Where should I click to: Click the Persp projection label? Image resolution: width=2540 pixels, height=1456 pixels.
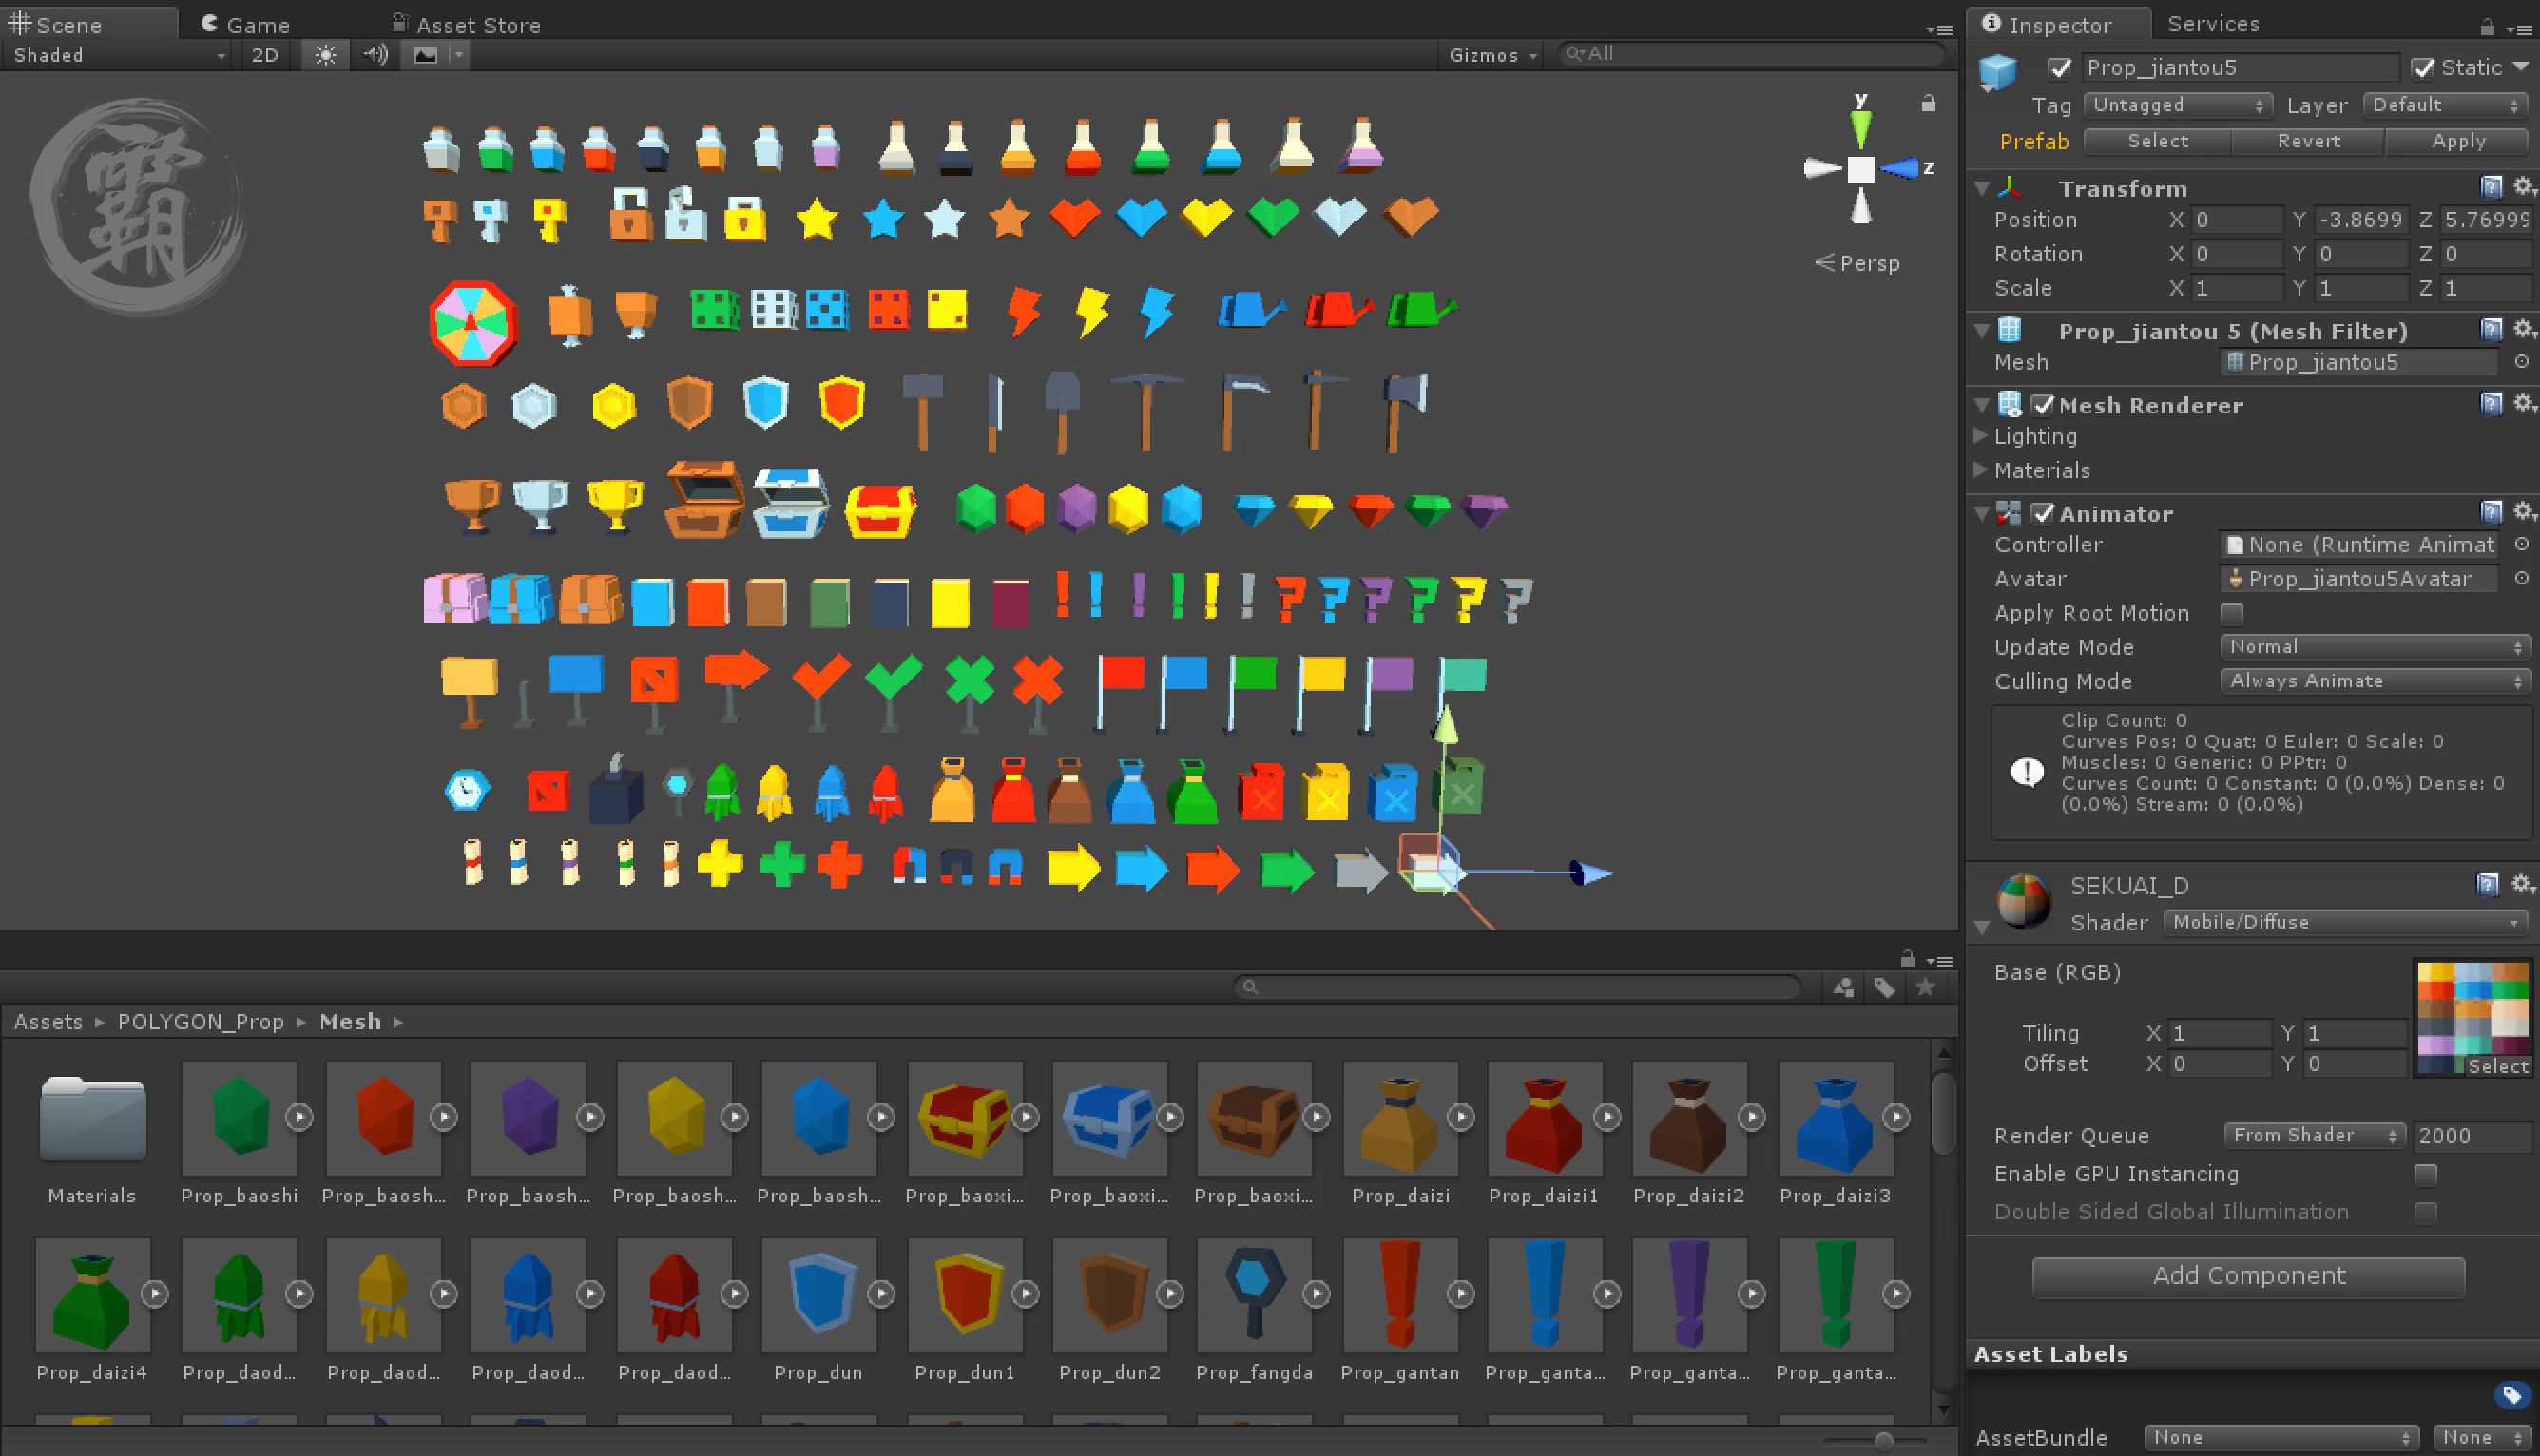point(1868,263)
